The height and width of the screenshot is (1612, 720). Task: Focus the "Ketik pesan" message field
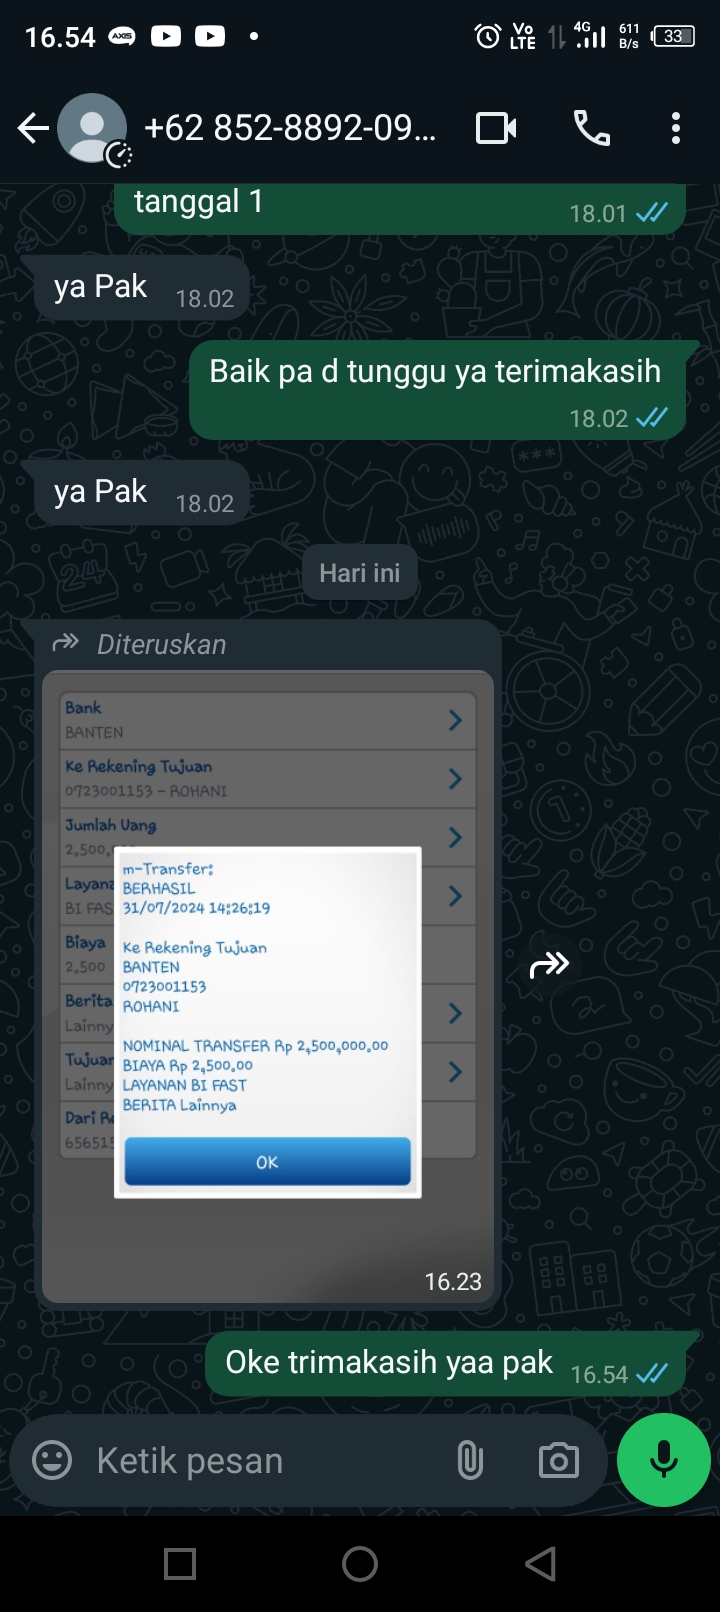(x=265, y=1461)
